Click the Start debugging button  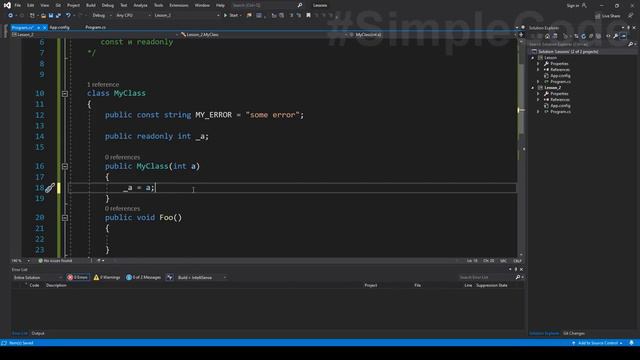231,16
